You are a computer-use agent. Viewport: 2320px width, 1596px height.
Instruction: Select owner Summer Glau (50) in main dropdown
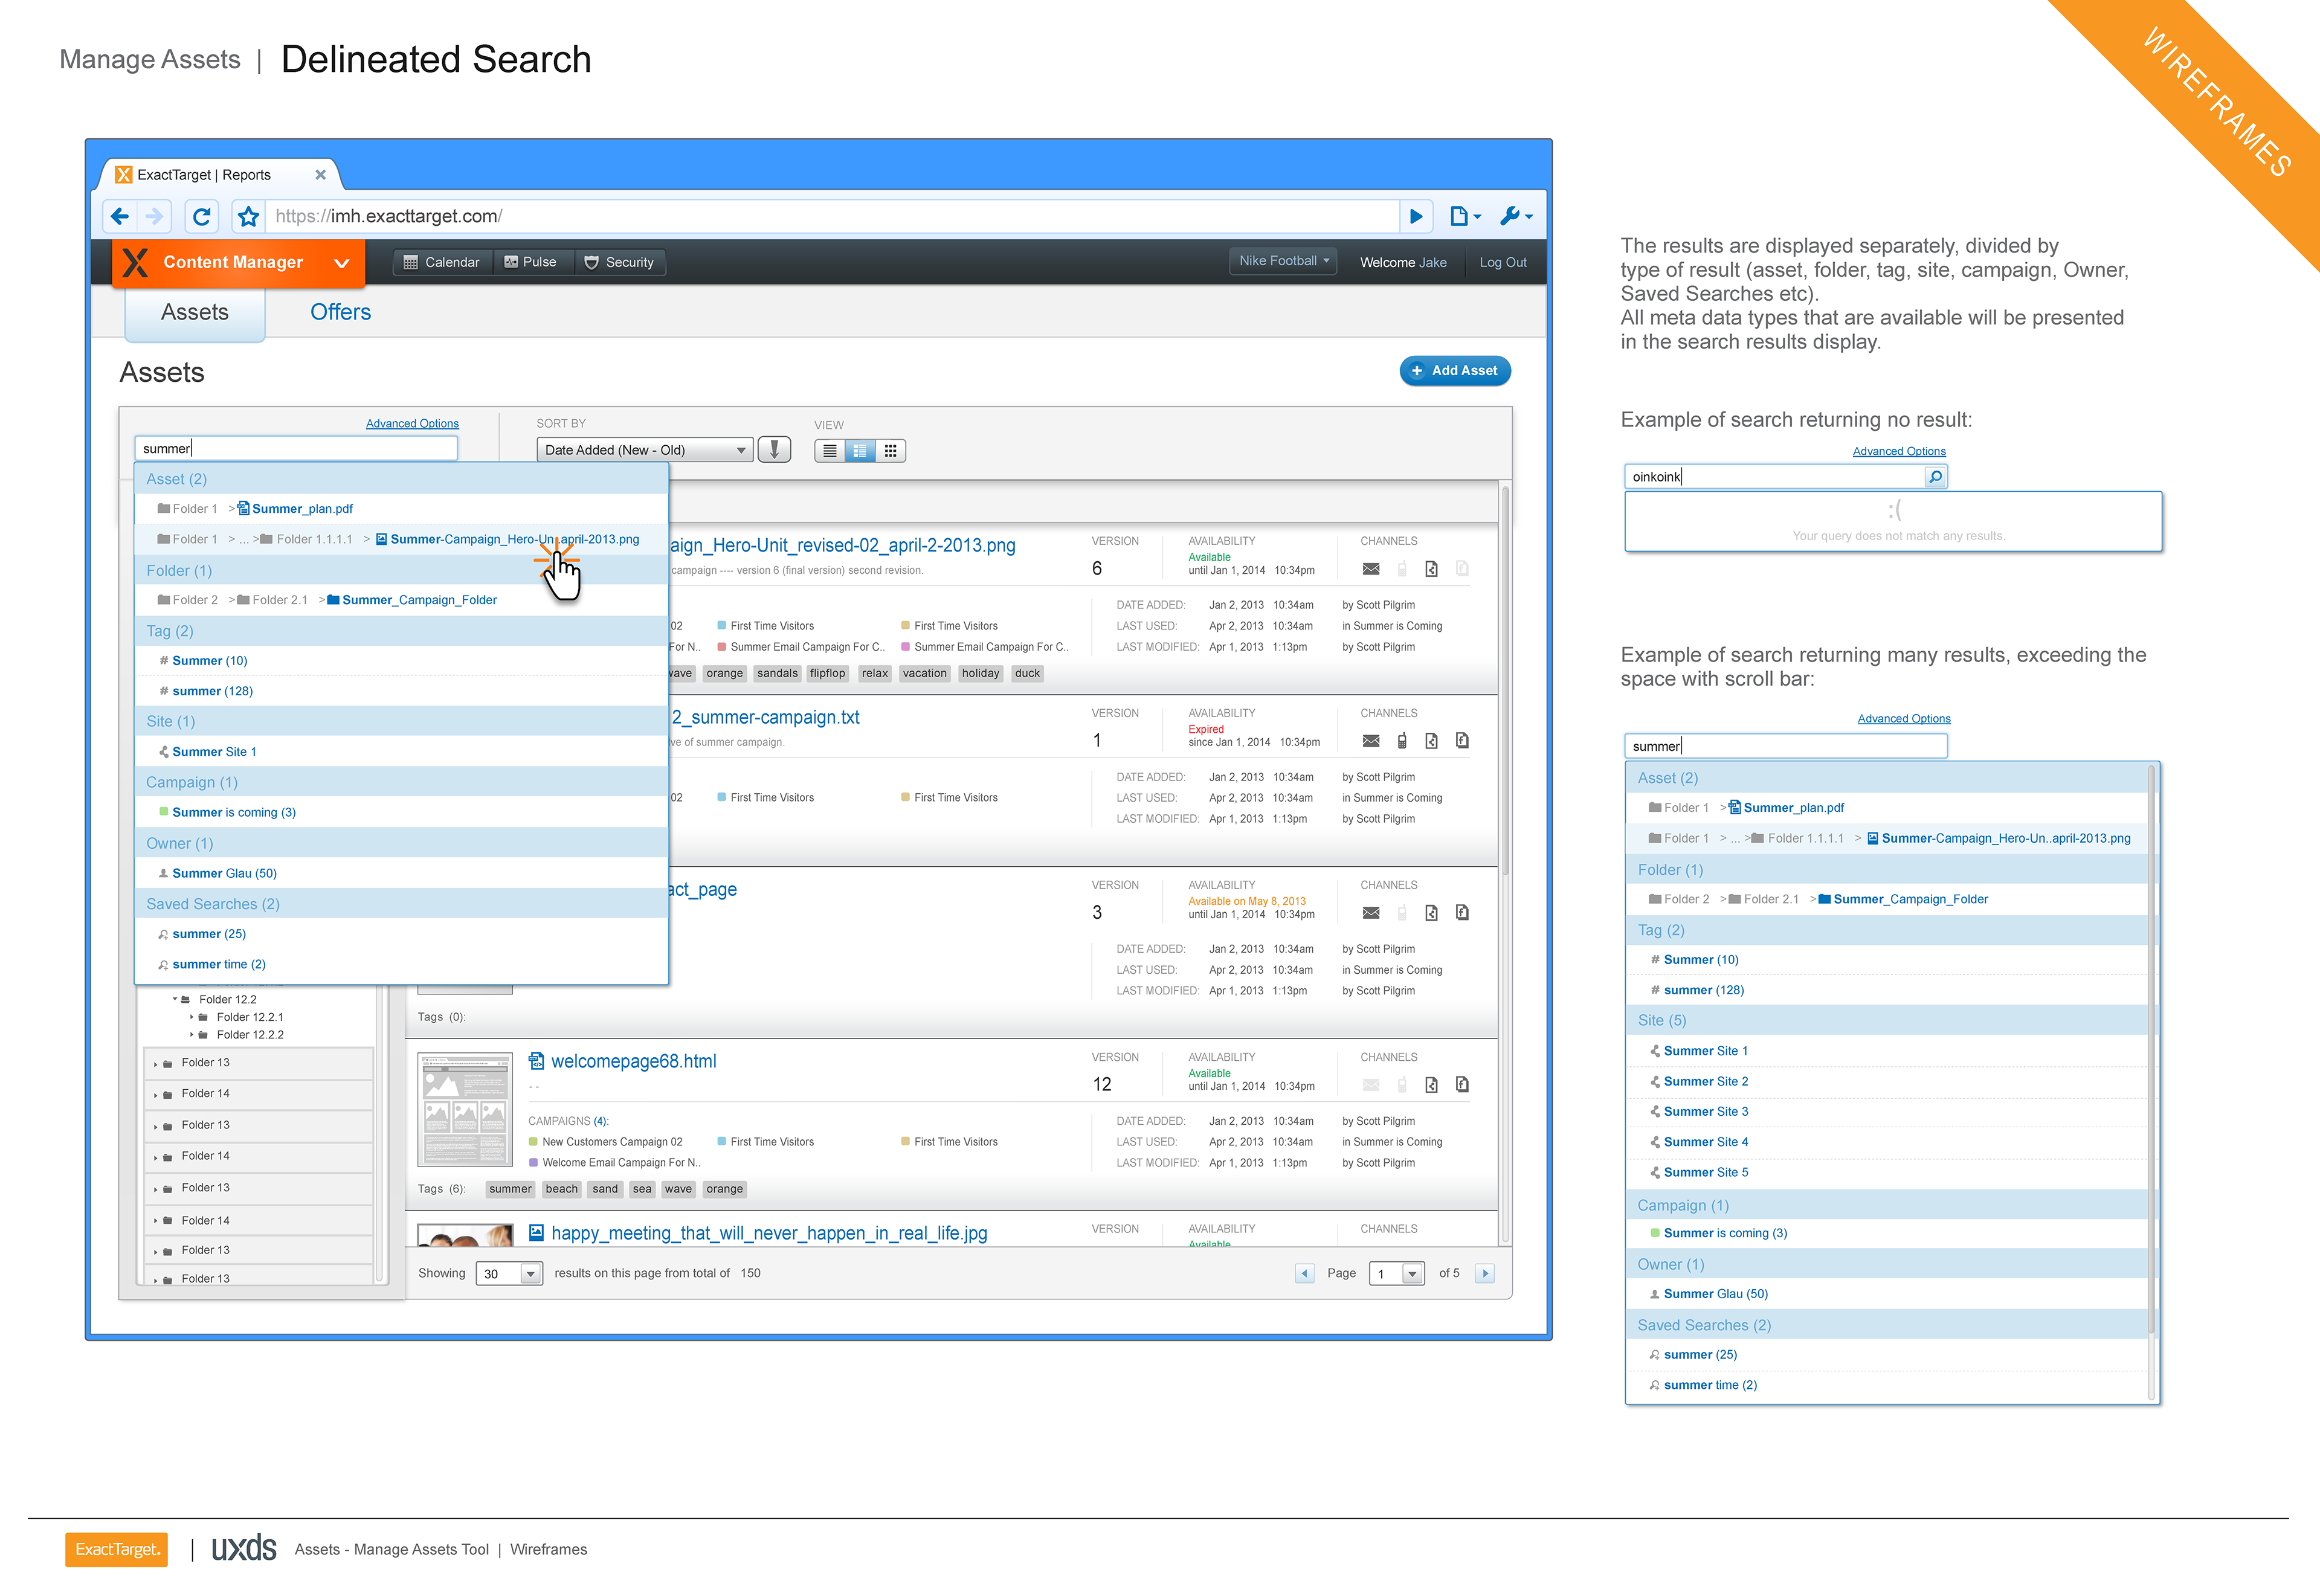click(x=224, y=874)
